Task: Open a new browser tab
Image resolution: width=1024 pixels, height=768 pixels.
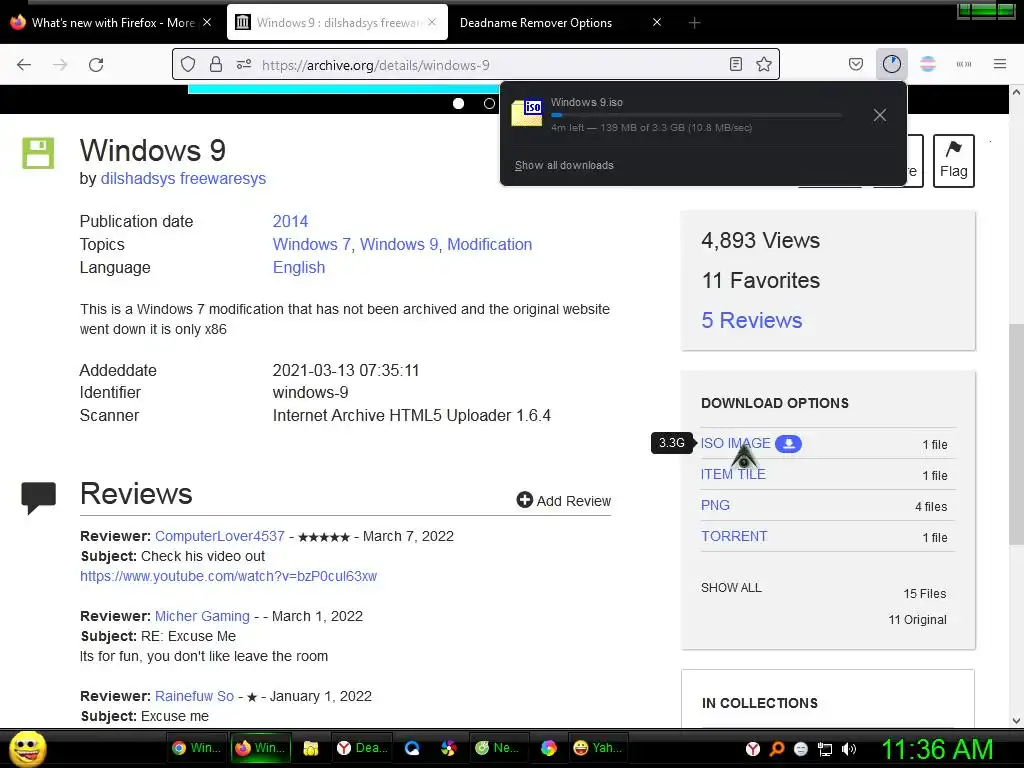Action: tap(694, 23)
